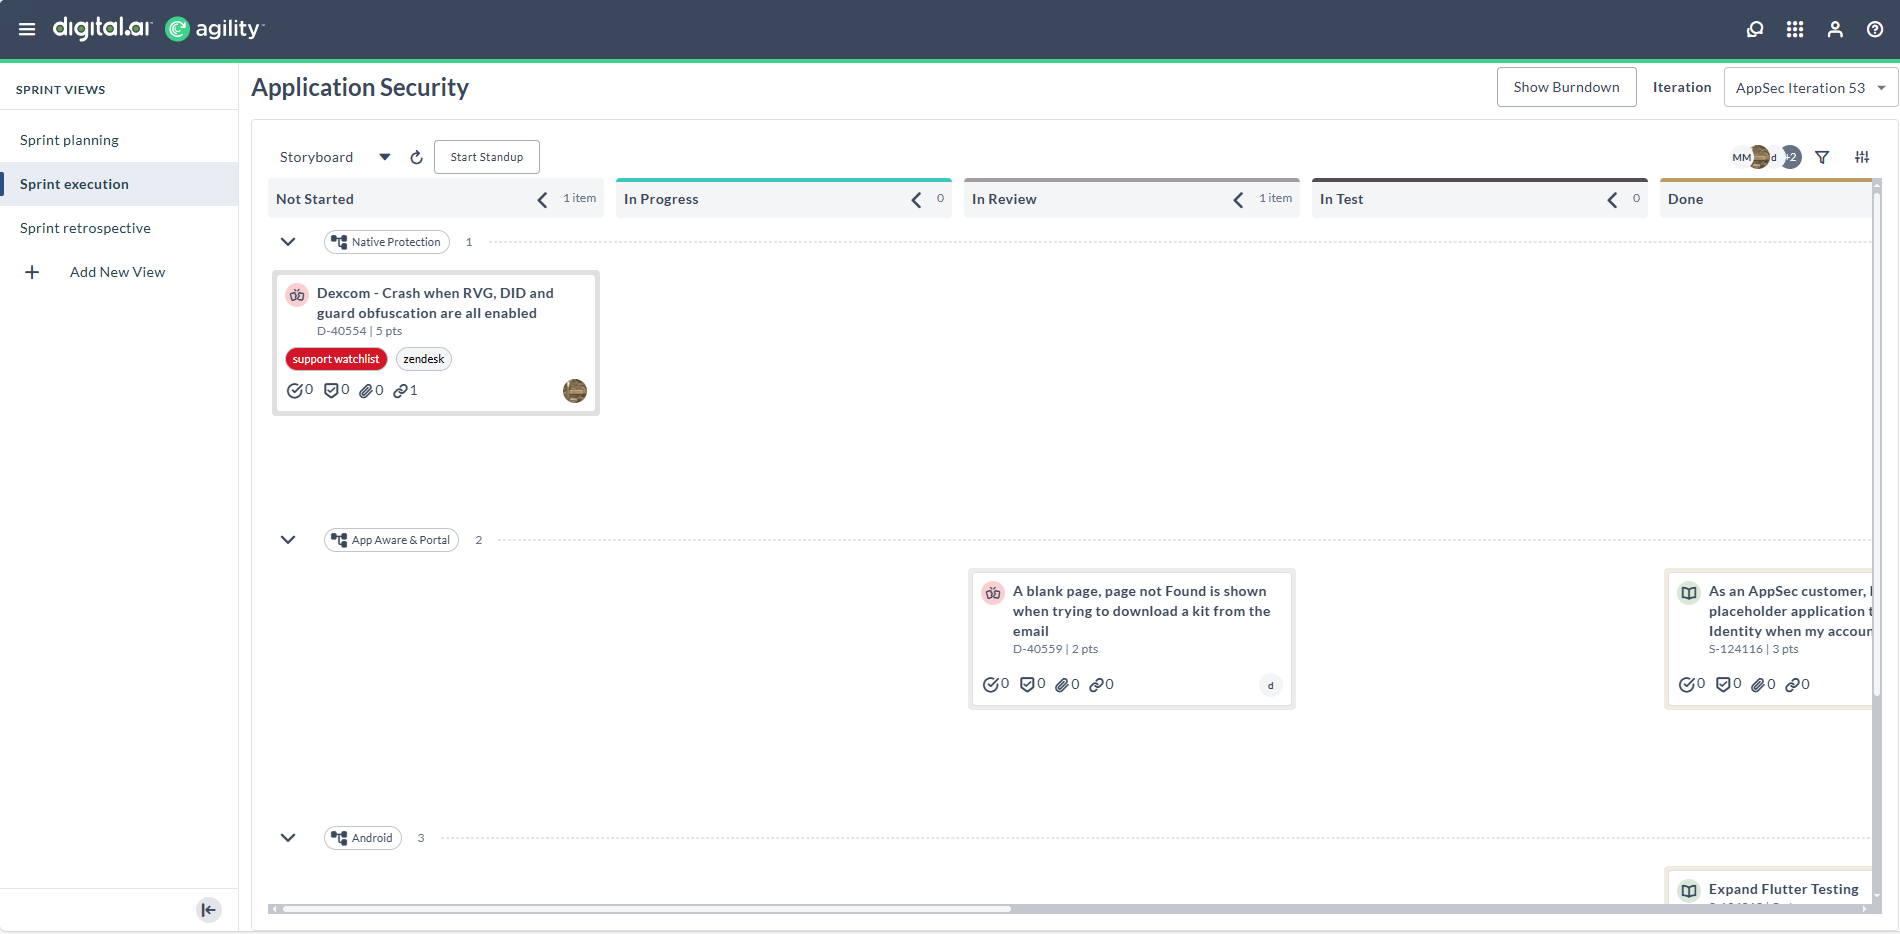Open the apps grid icon
Image resolution: width=1900 pixels, height=934 pixels.
pos(1795,29)
